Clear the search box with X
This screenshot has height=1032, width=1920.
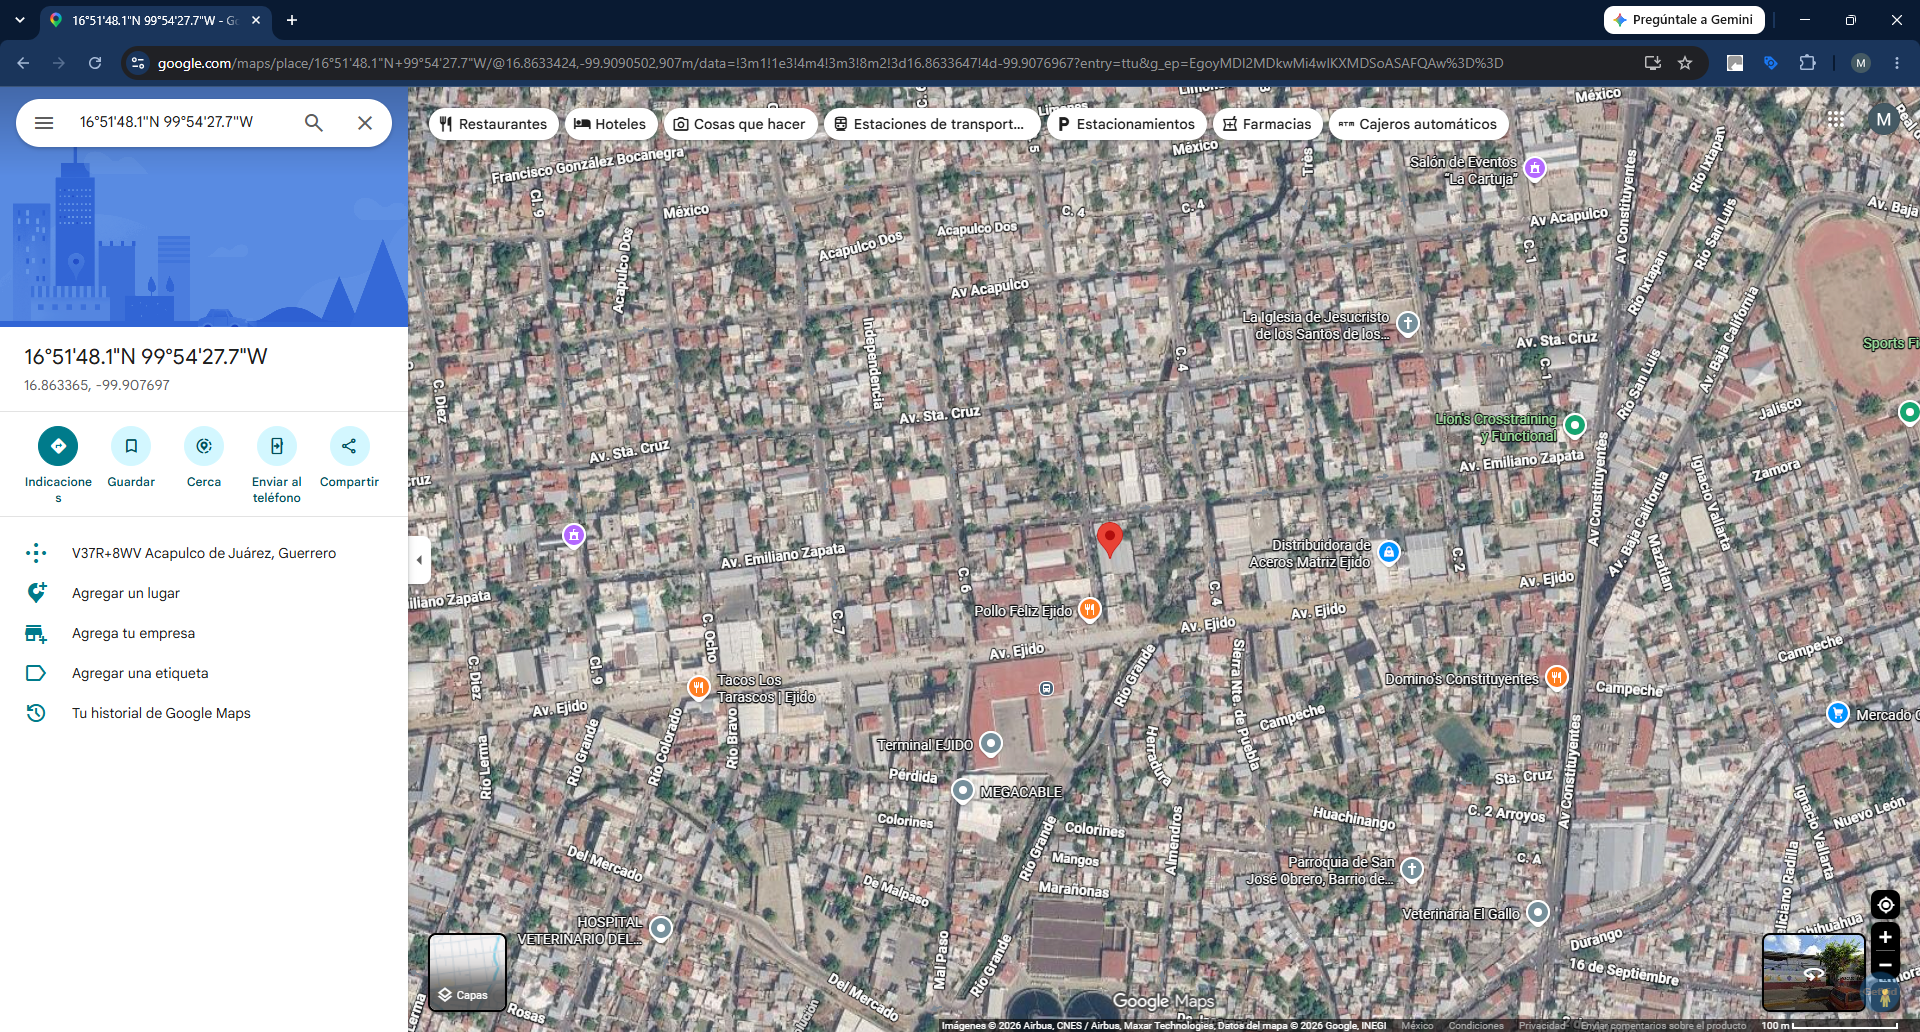(x=365, y=122)
